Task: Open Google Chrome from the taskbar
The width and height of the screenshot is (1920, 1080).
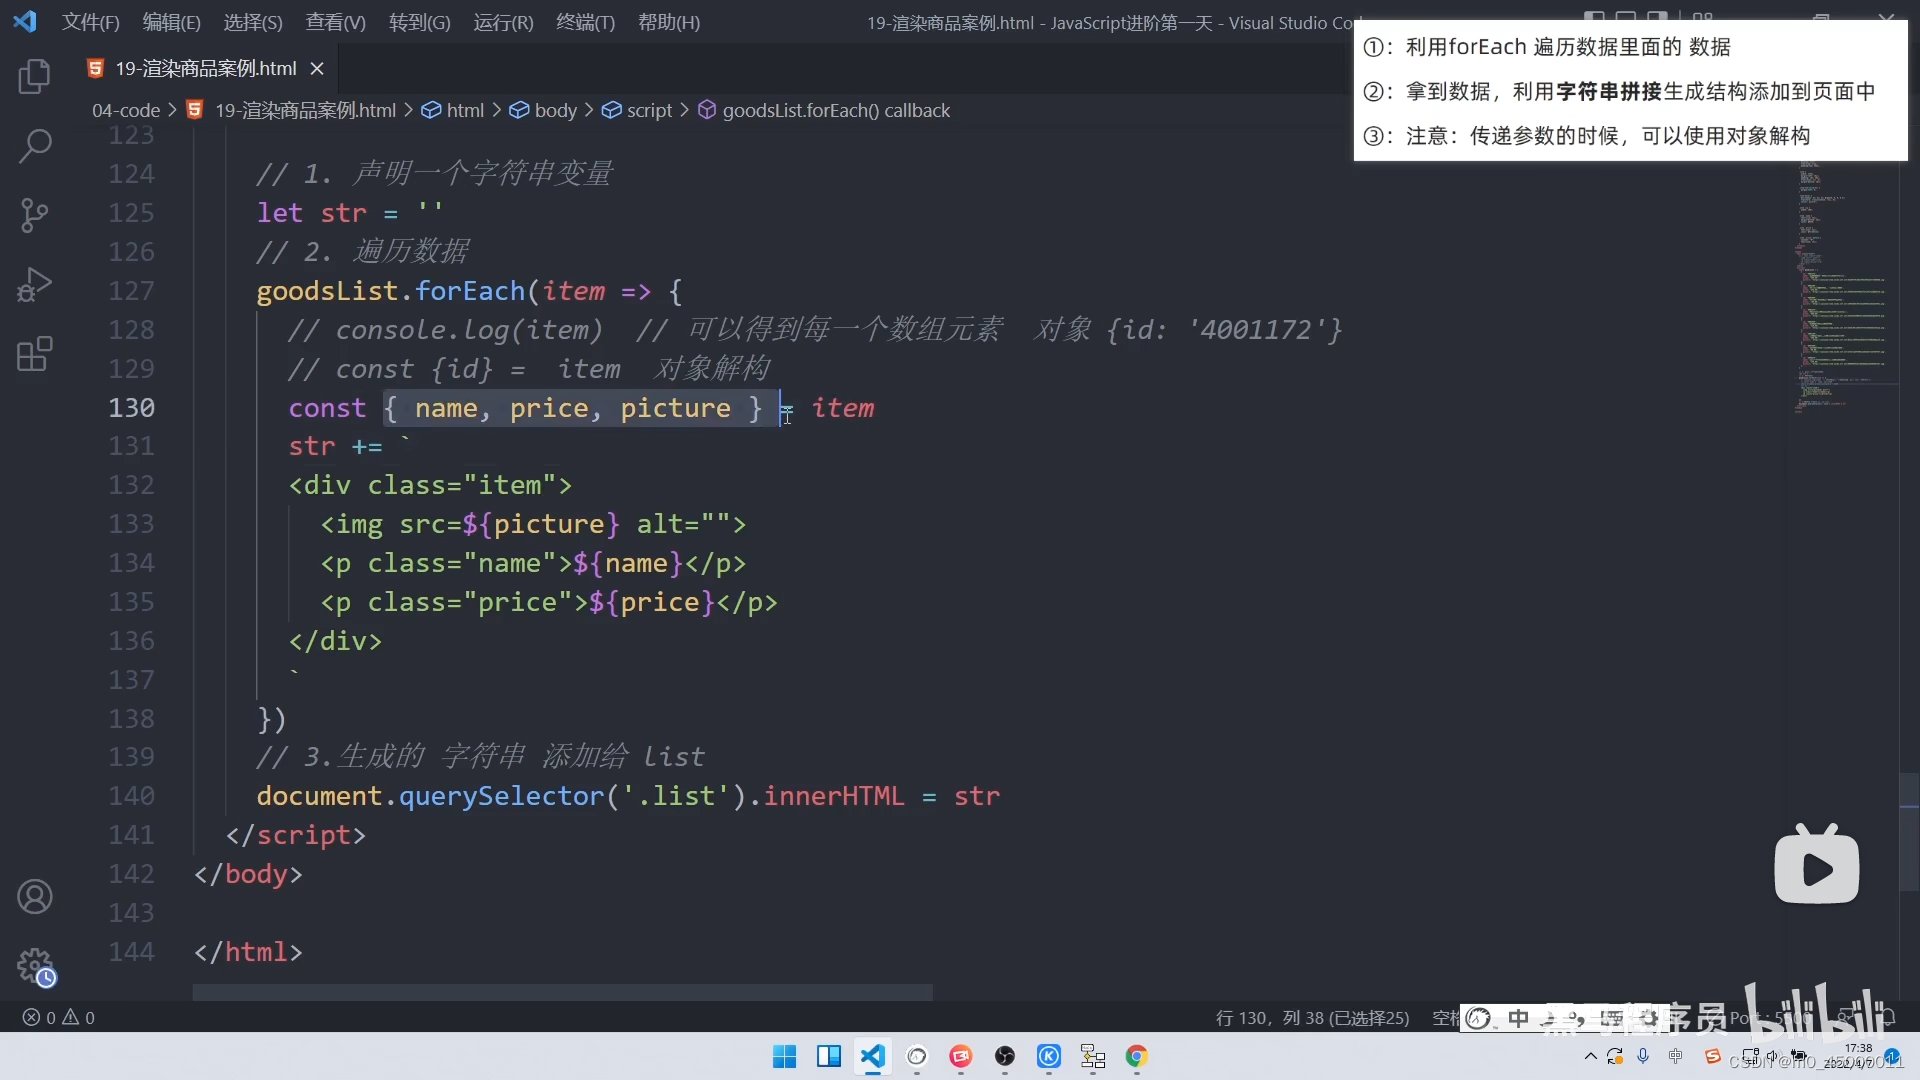Action: tap(1137, 1057)
